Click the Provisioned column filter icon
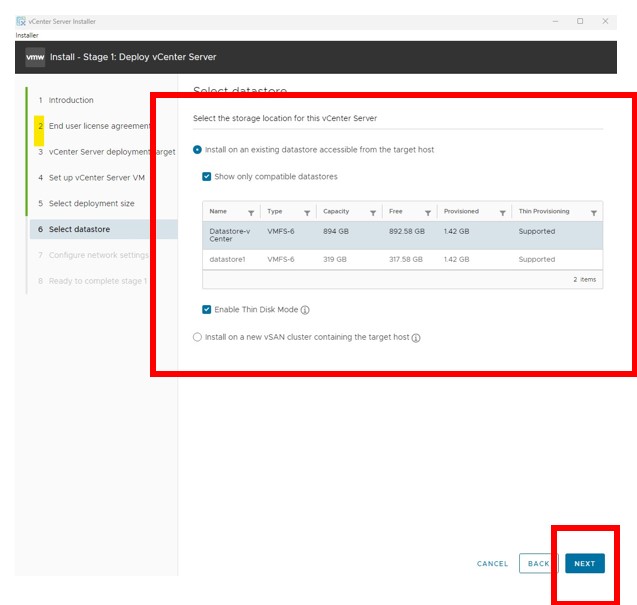The image size is (637, 605). (x=503, y=213)
